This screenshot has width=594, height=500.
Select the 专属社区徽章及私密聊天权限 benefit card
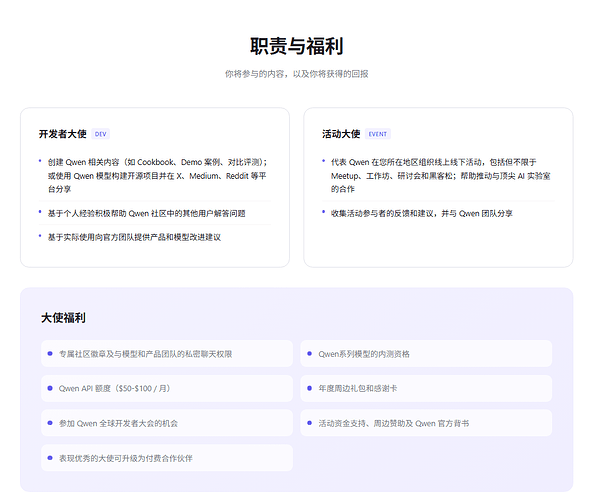(167, 353)
